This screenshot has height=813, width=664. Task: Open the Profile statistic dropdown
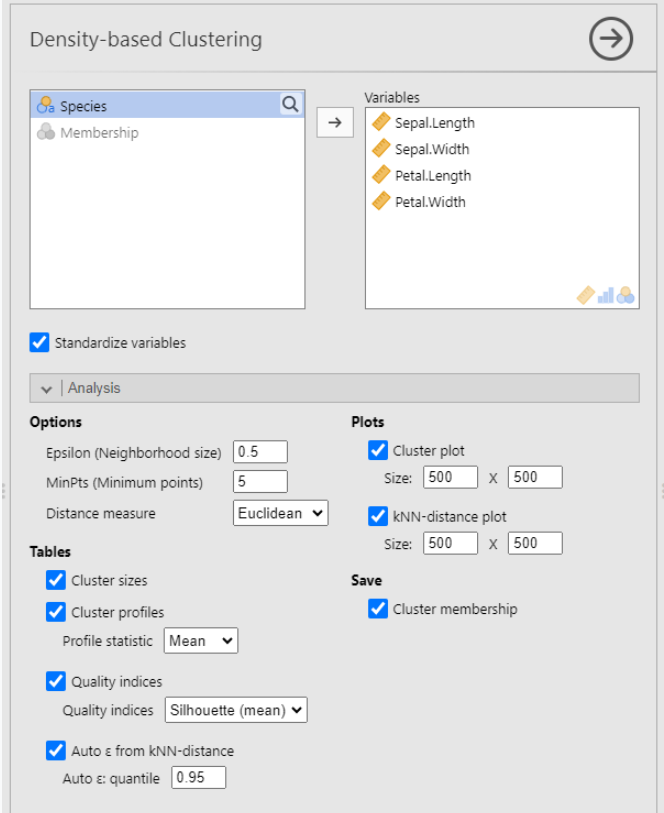[201, 641]
